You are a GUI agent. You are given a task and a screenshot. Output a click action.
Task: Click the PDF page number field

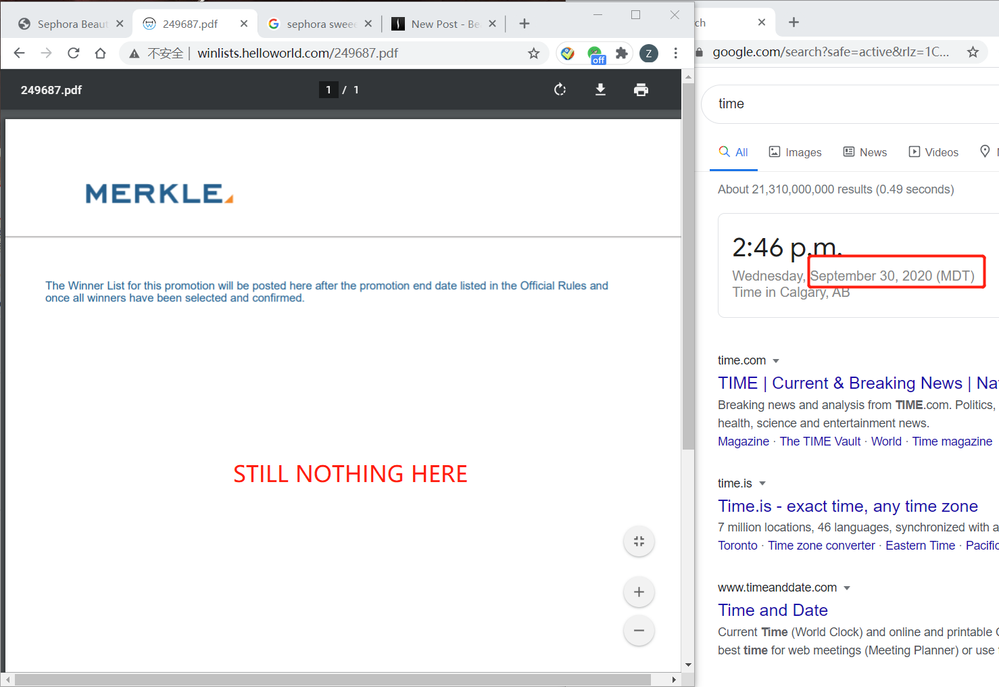pos(328,90)
